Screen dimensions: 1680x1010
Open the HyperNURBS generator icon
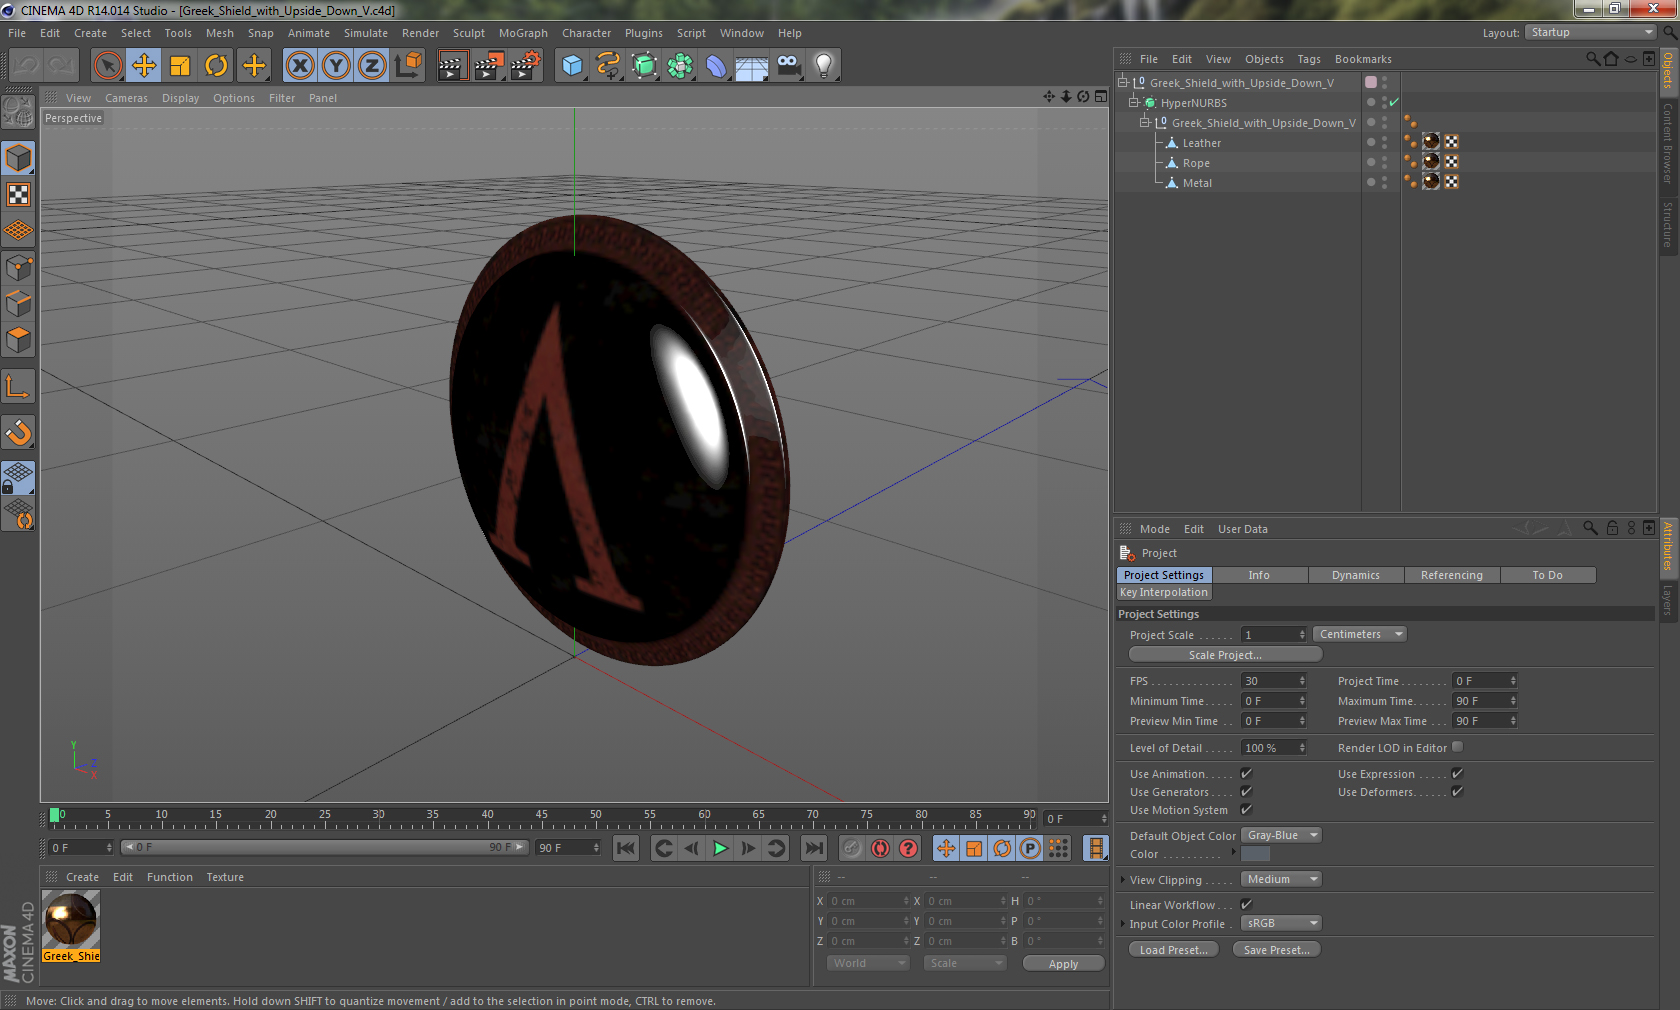(645, 66)
